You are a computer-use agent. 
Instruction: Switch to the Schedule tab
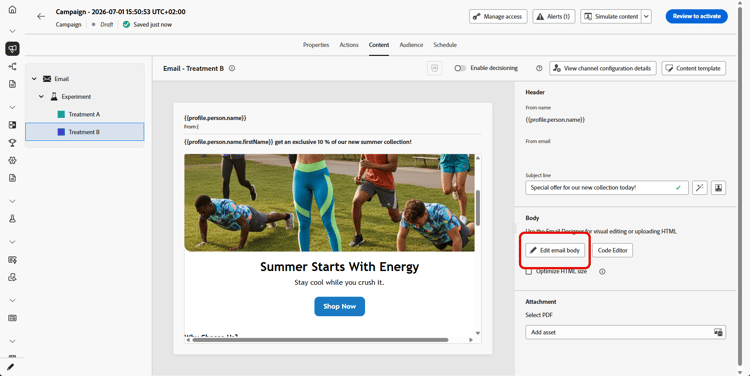click(445, 45)
